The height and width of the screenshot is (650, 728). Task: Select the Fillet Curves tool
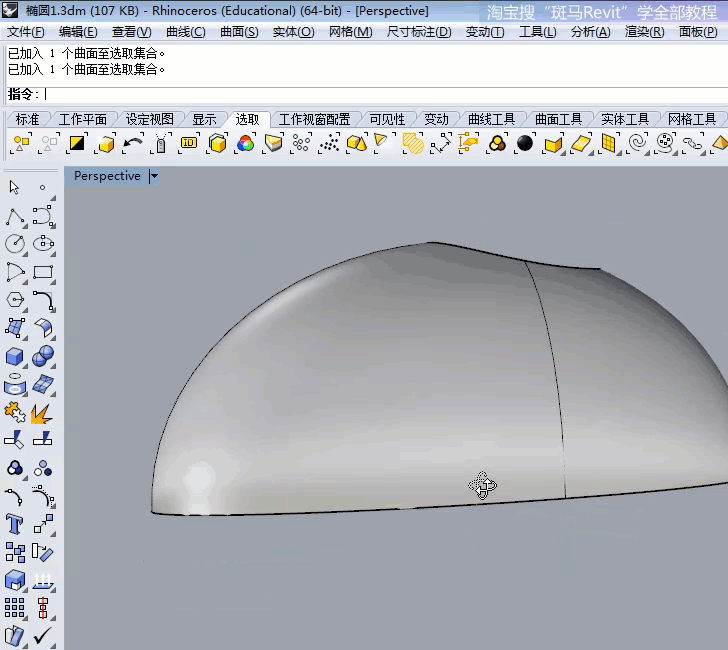click(x=43, y=300)
